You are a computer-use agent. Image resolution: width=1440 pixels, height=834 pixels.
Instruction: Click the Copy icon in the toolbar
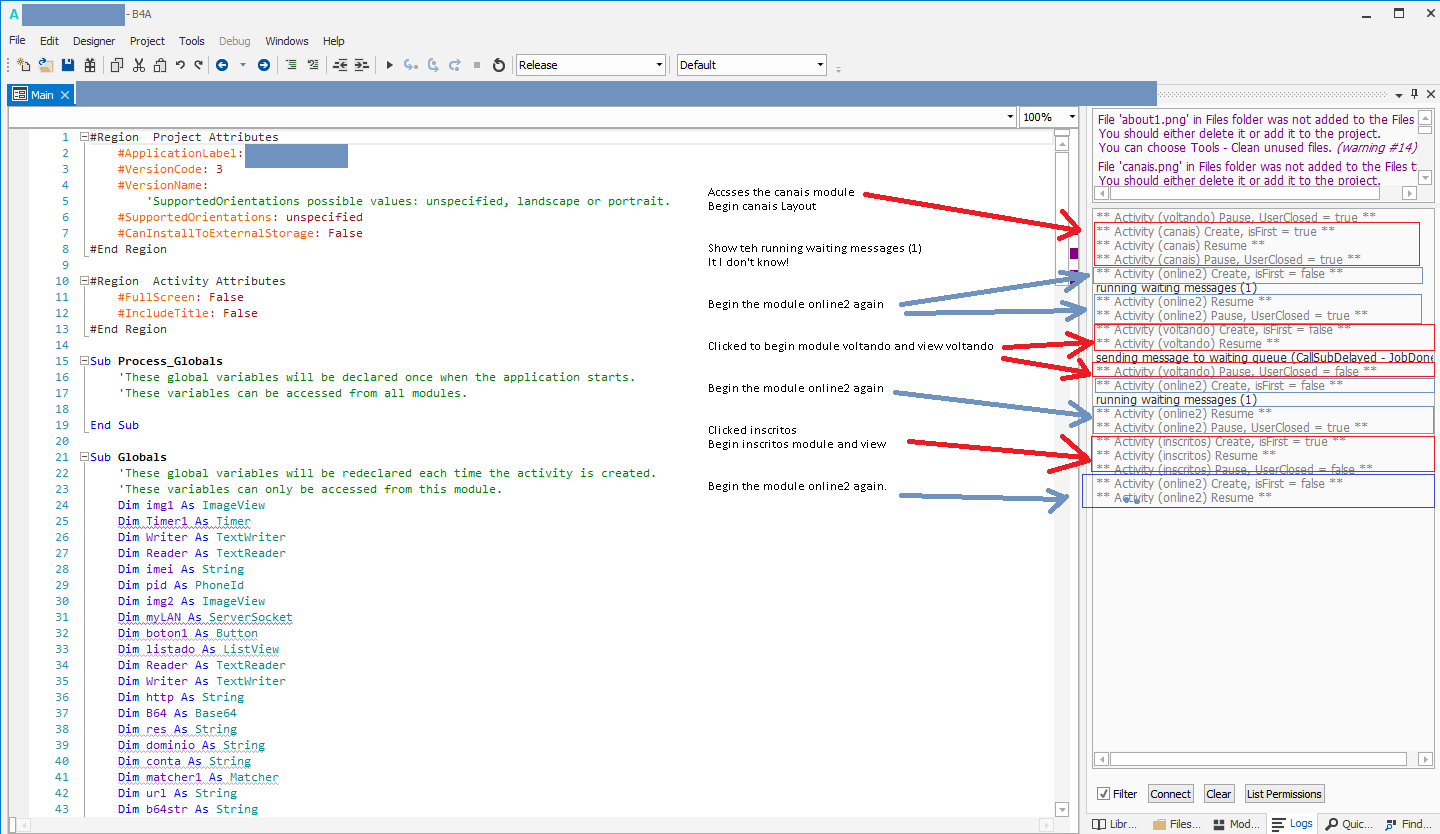pos(117,65)
